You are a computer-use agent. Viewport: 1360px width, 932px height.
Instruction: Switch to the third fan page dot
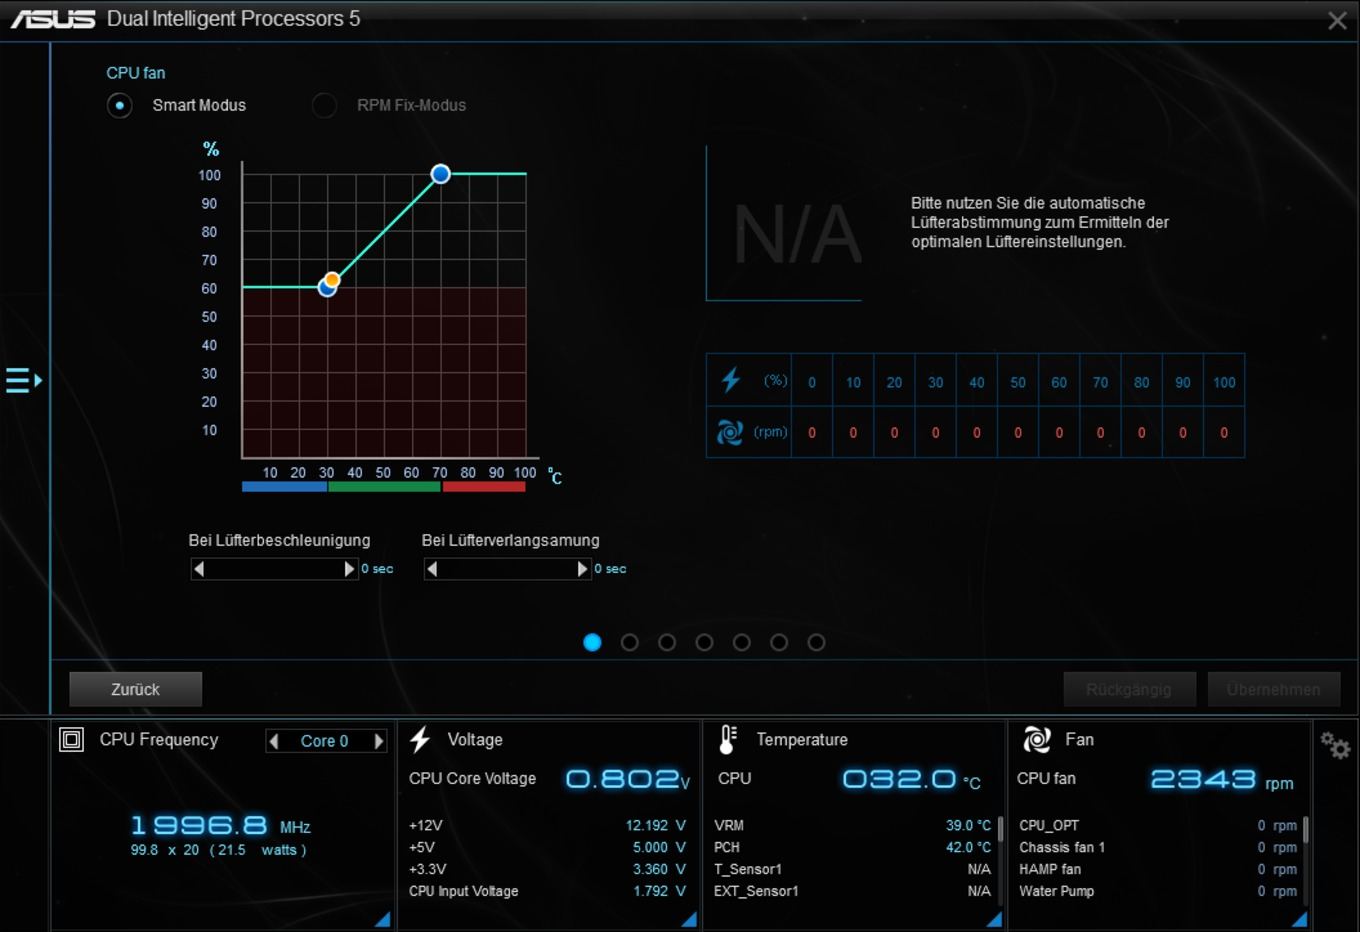click(x=667, y=642)
